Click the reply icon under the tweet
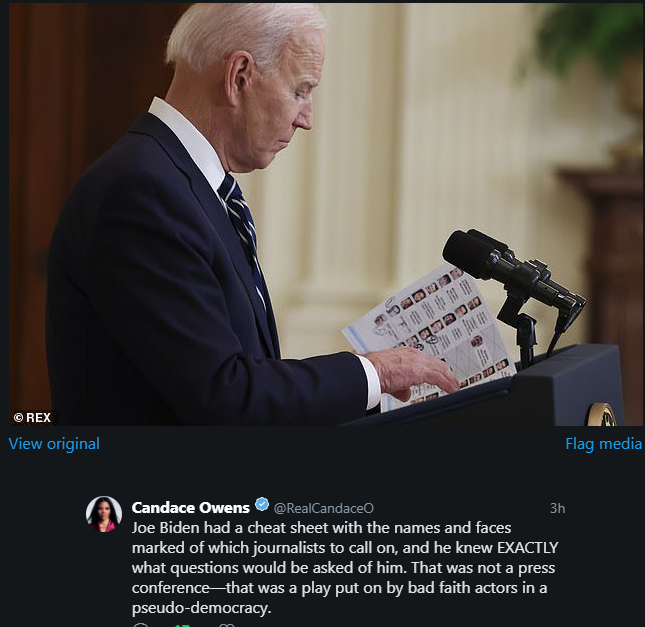 [141, 625]
